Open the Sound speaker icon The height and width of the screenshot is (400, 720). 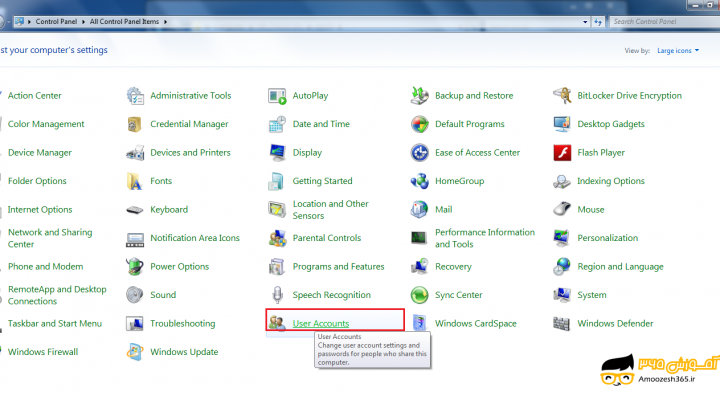tap(135, 295)
